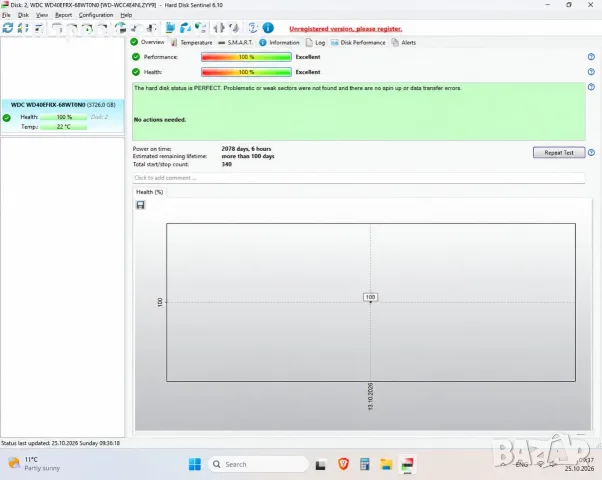Image resolution: width=602 pixels, height=480 pixels.
Task: Save the health graph using floppy icon
Action: (x=141, y=205)
